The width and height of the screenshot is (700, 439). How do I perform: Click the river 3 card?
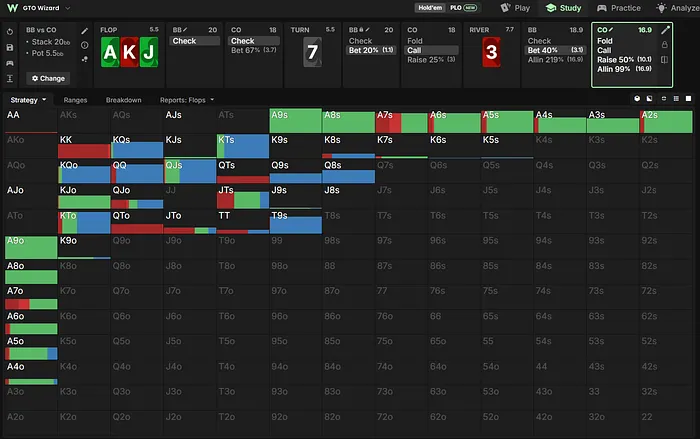(x=491, y=52)
